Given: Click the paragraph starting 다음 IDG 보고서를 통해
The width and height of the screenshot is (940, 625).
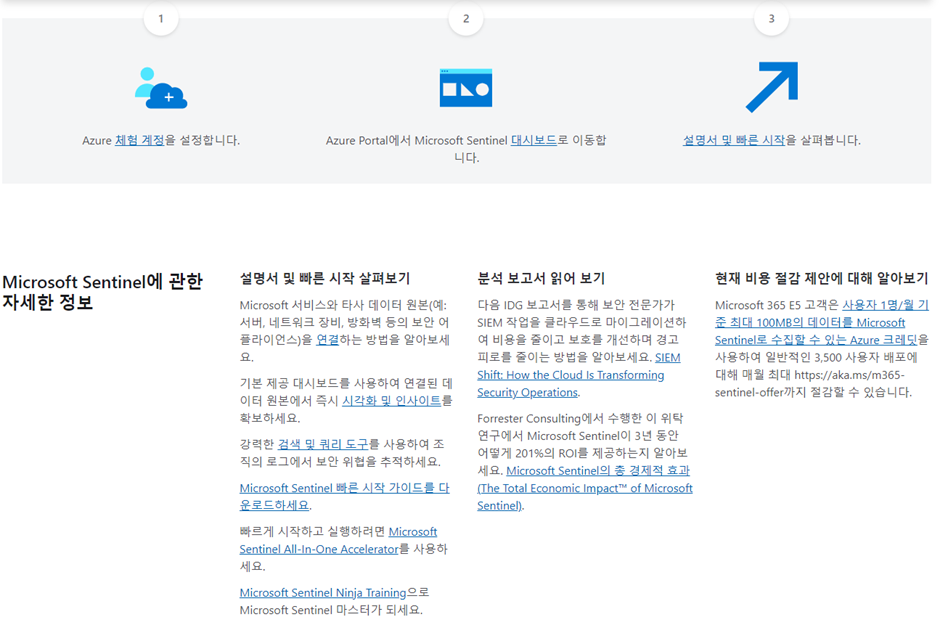Looking at the screenshot, I should [x=582, y=349].
